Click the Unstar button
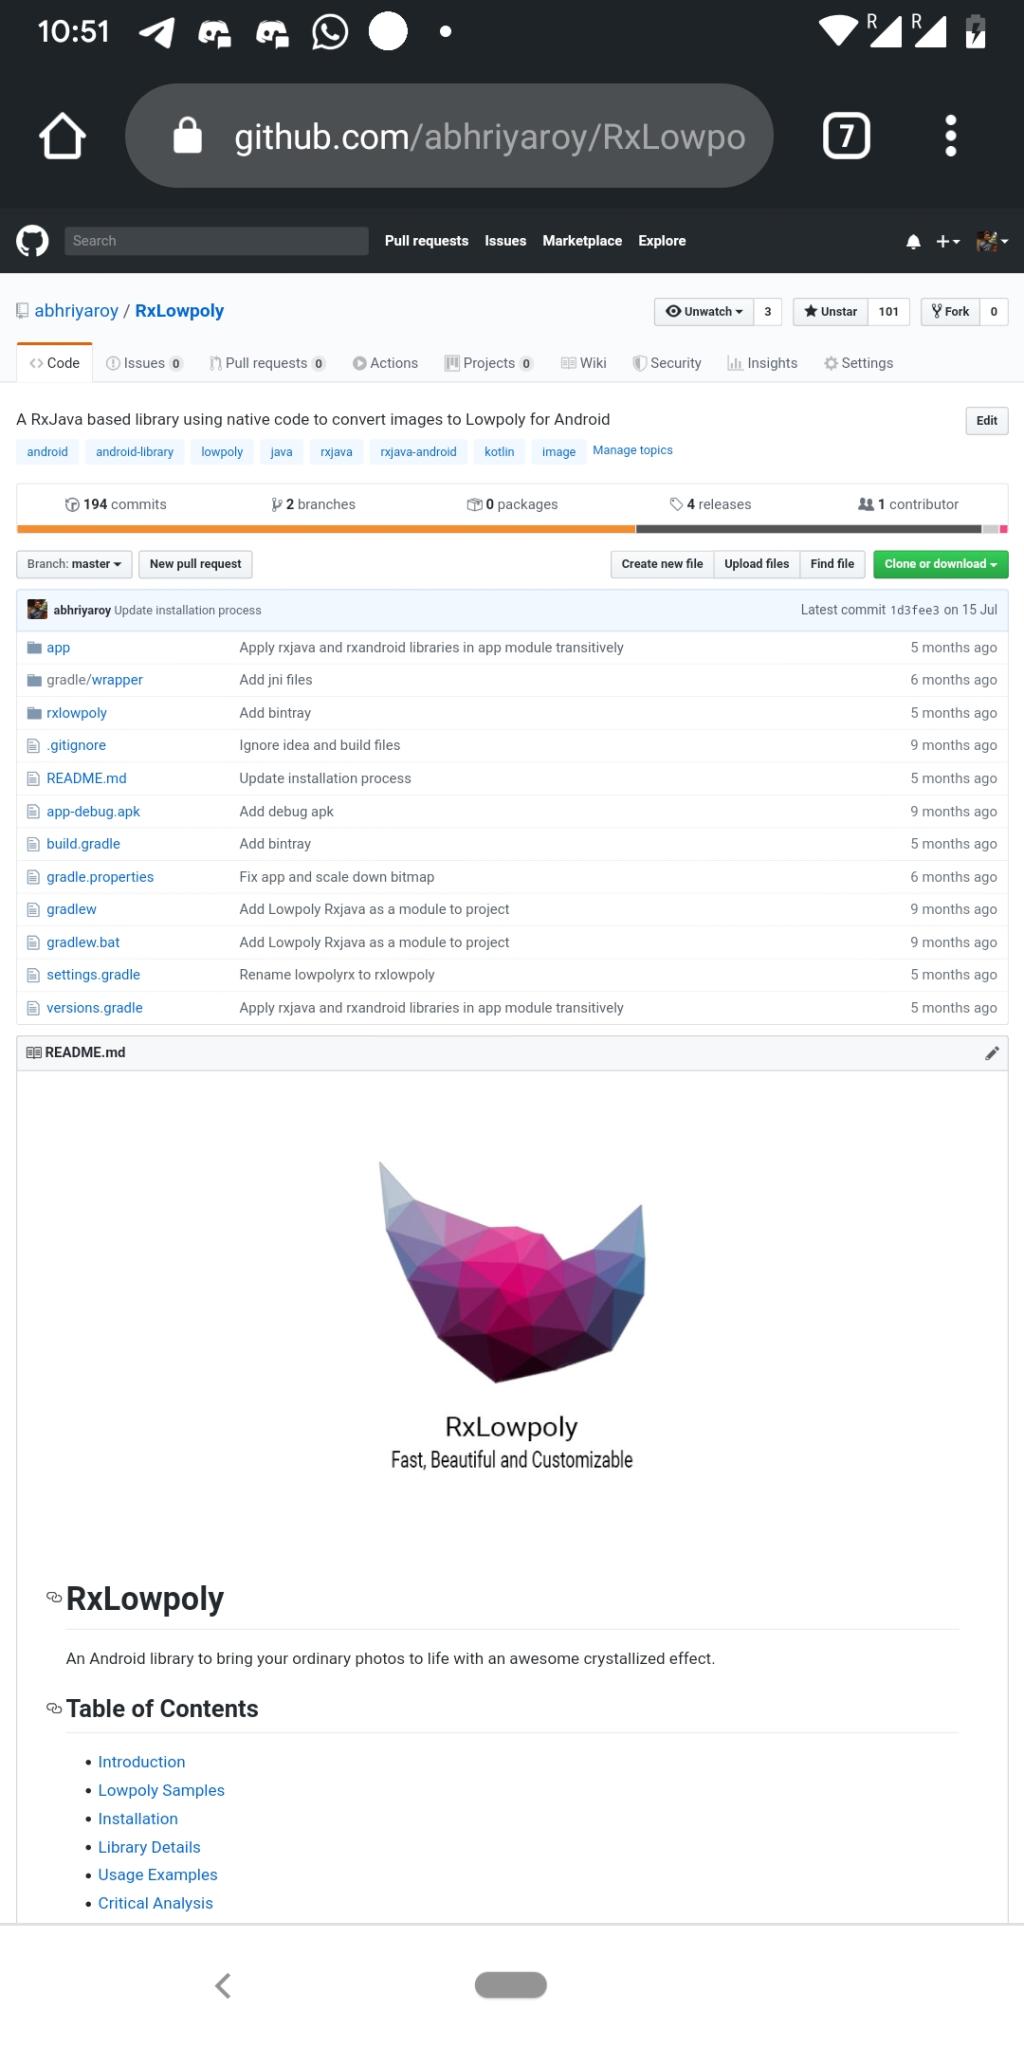 coord(830,312)
